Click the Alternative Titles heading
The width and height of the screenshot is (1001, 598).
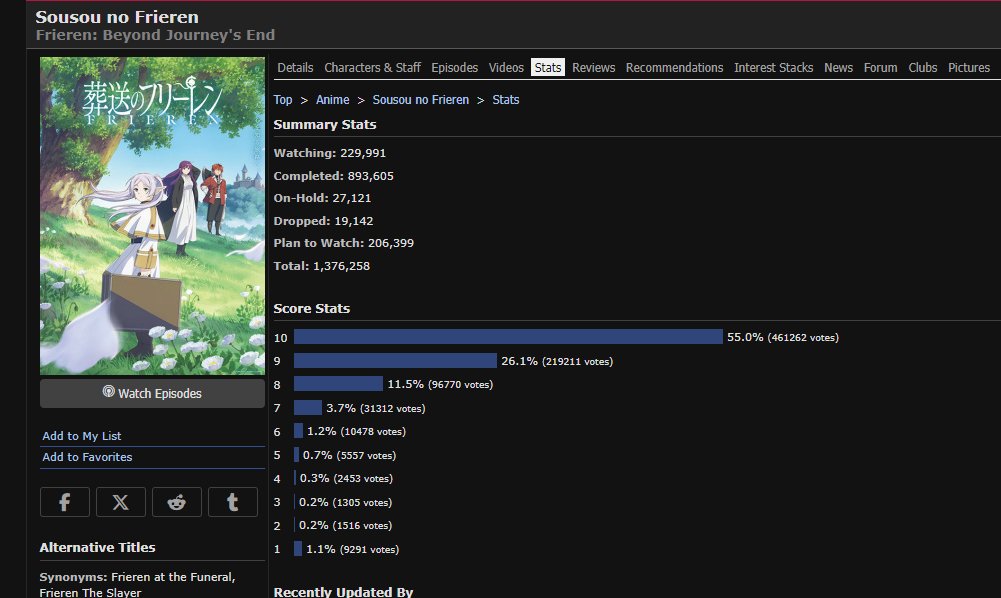[97, 548]
